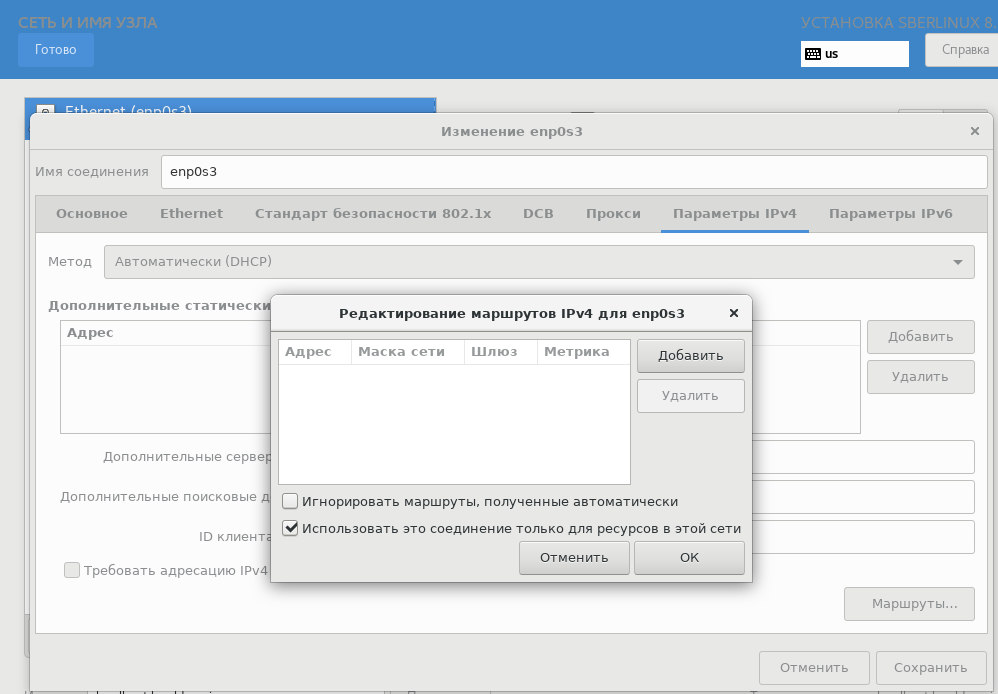Click the Готово button at top left
The width and height of the screenshot is (998, 694).
click(55, 49)
